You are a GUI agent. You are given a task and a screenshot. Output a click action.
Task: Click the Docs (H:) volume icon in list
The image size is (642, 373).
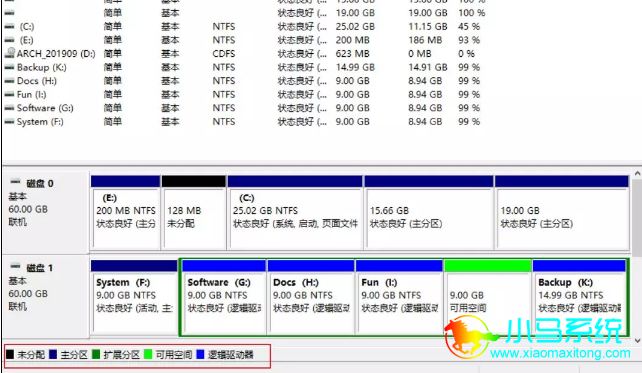point(9,81)
